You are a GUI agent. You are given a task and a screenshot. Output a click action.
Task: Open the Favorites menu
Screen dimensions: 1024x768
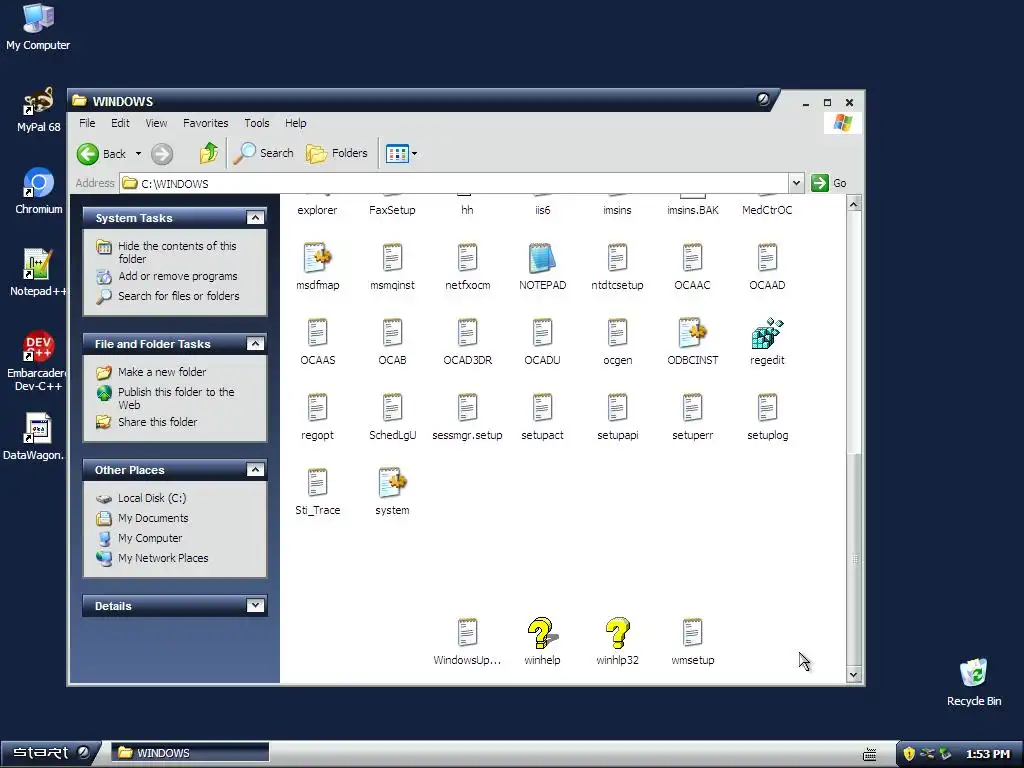click(205, 123)
